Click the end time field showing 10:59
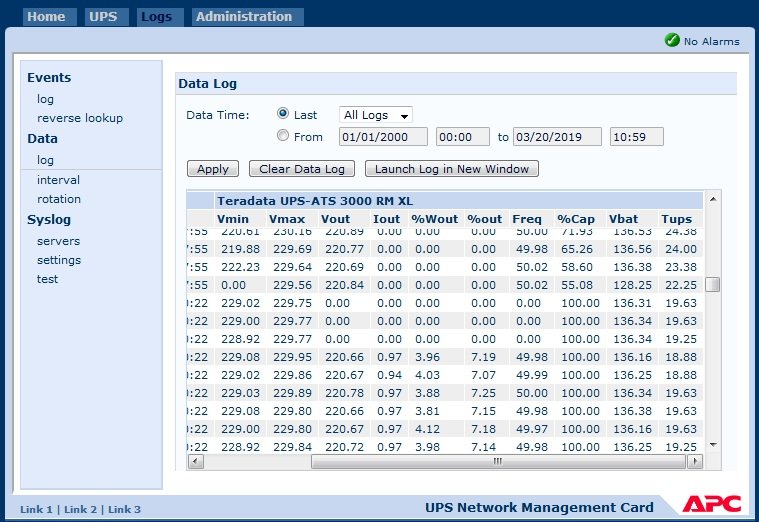Viewport: 759px width, 522px height. (636, 137)
